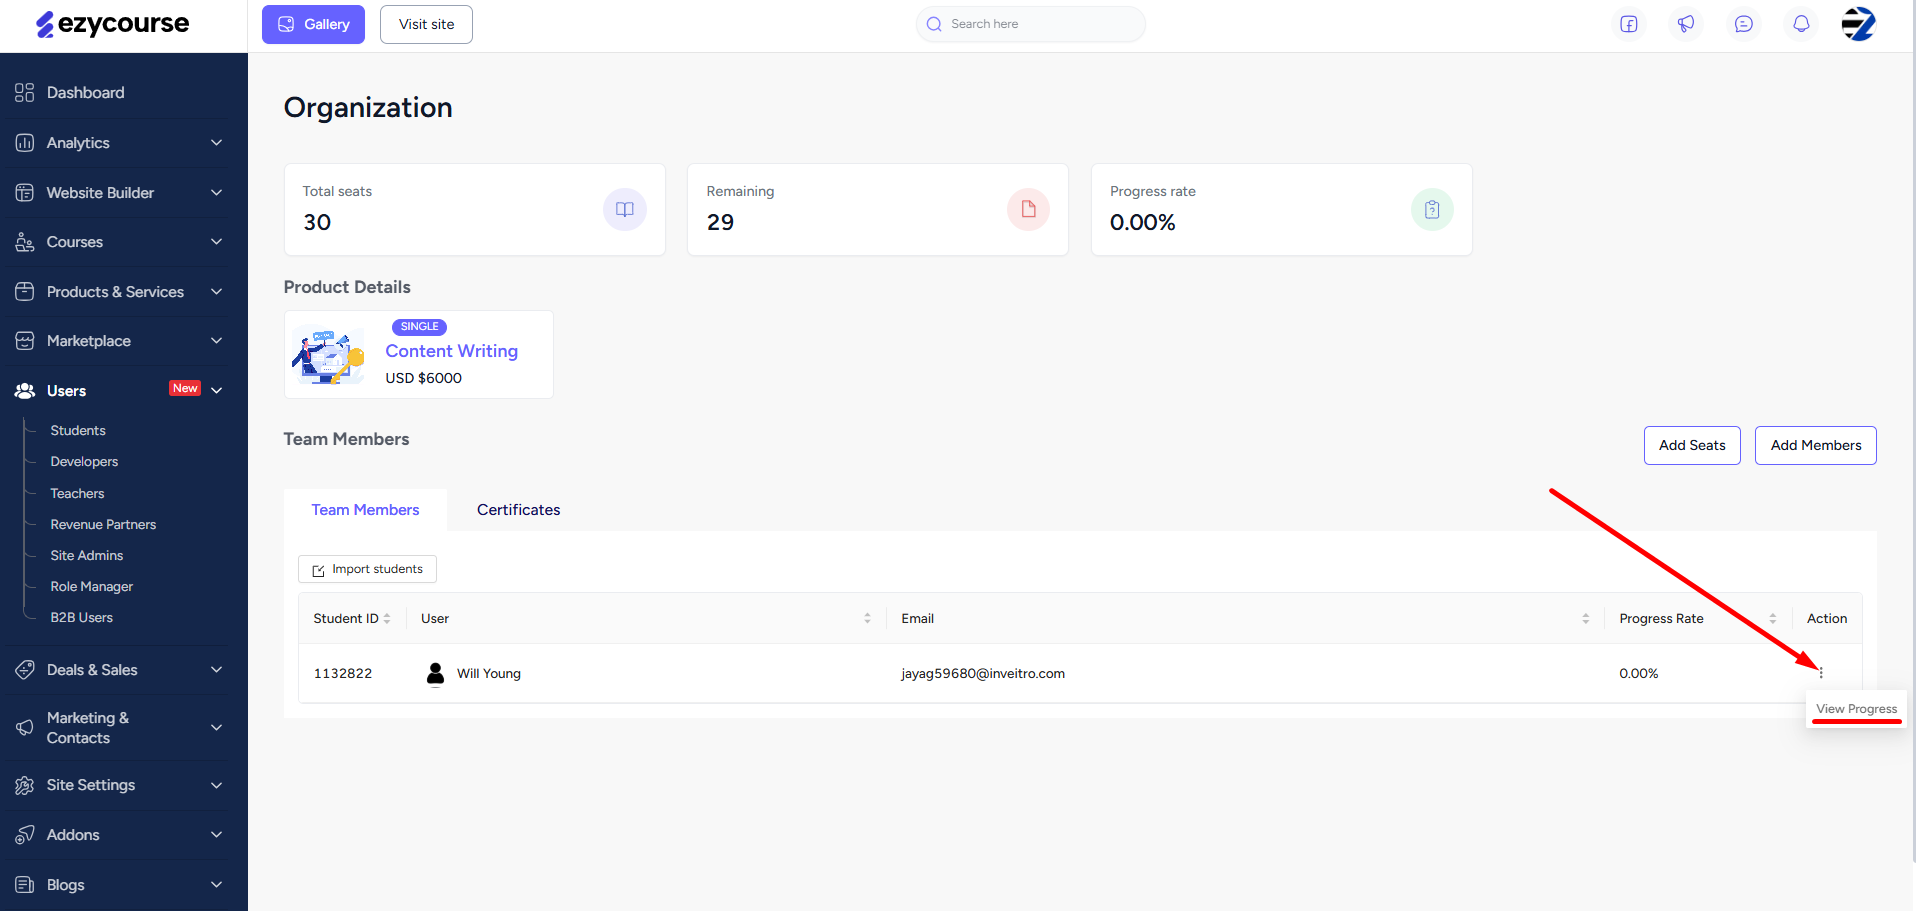This screenshot has height=911, width=1916.
Task: Click the Content Writing product thumbnail
Action: point(328,356)
